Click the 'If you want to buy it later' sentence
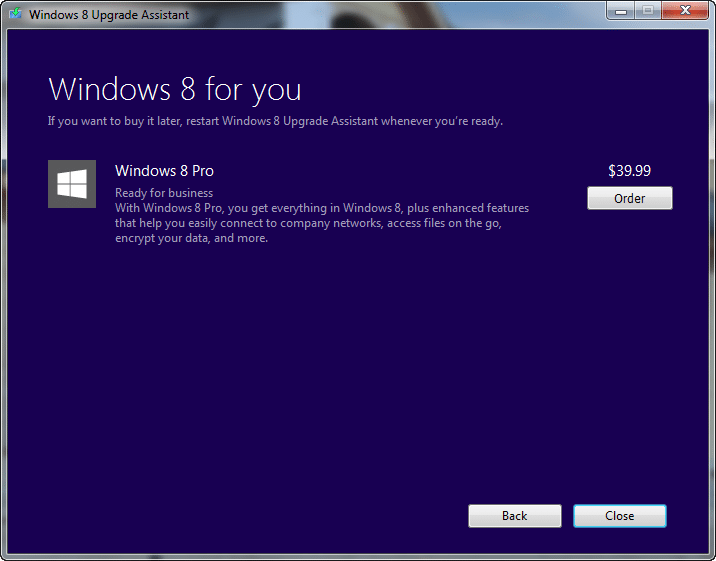The image size is (716, 561). tap(275, 121)
